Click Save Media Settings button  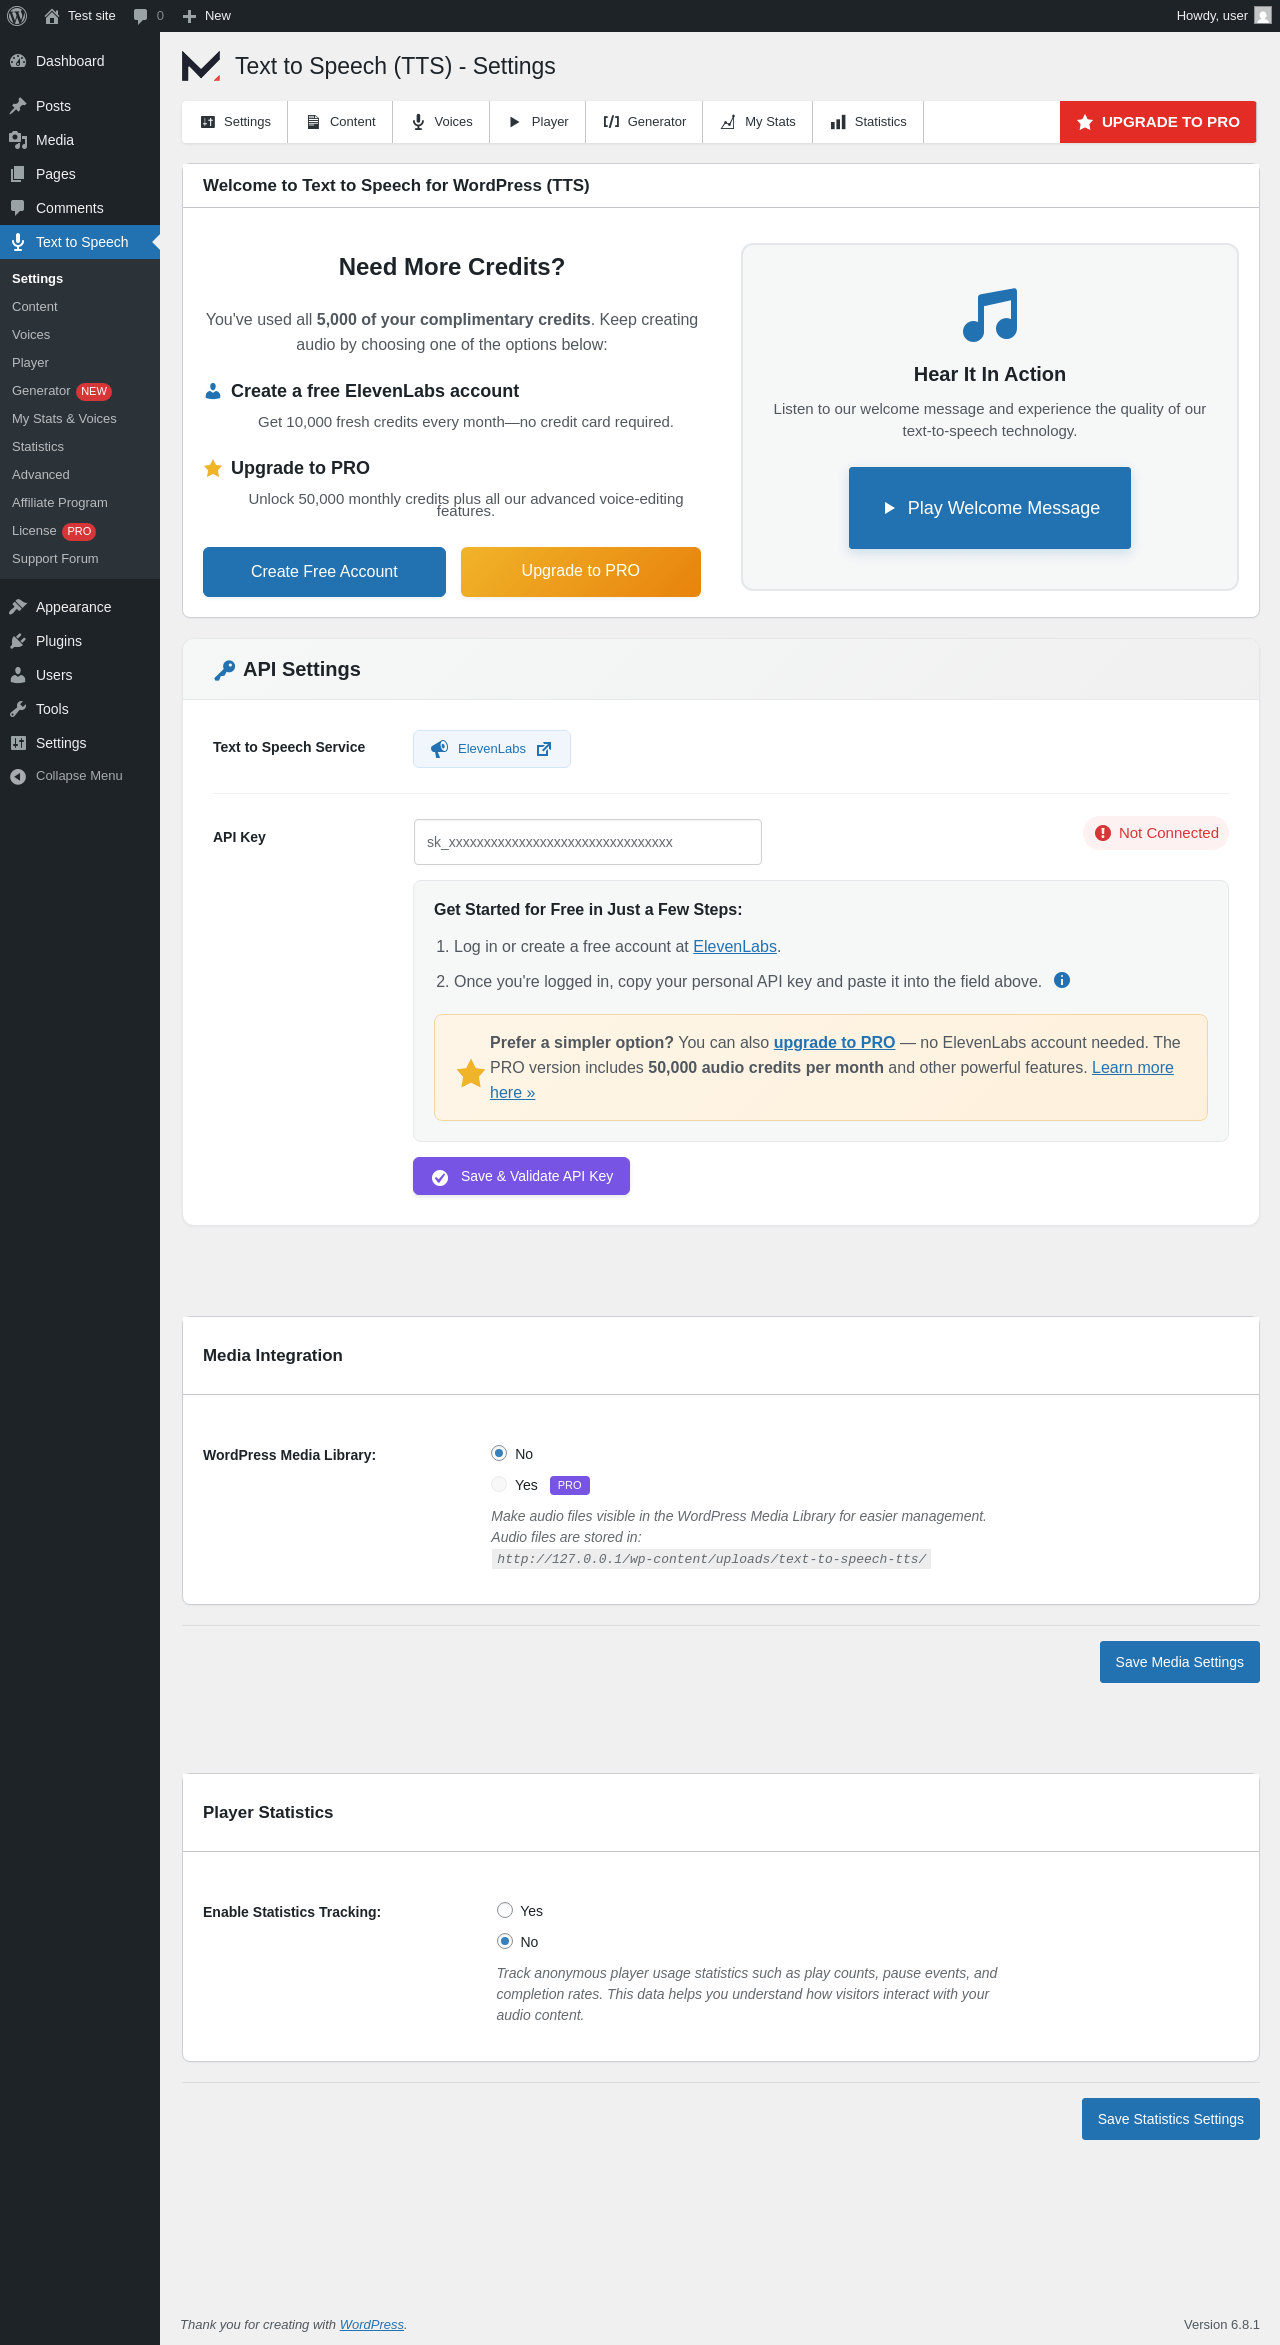point(1180,1662)
